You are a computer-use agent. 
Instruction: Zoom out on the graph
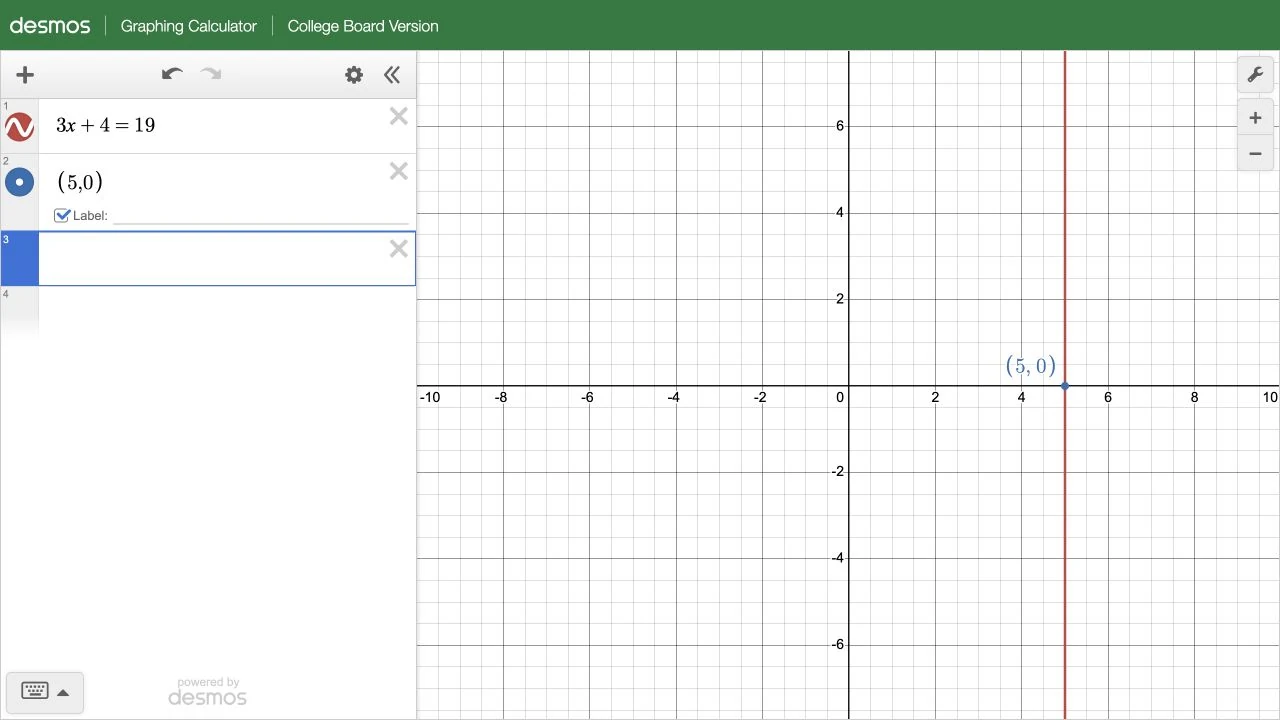[1255, 153]
